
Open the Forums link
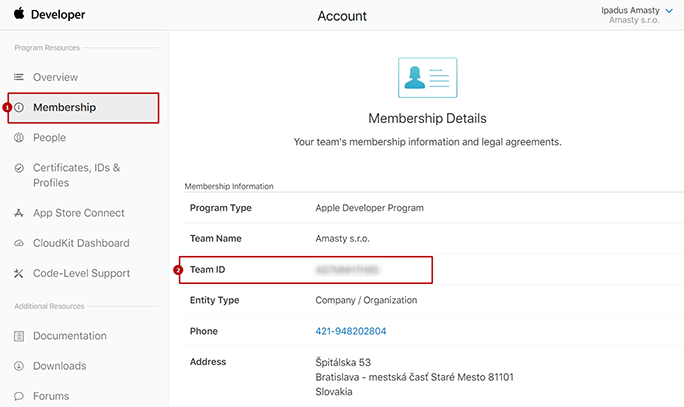pyautogui.click(x=51, y=396)
